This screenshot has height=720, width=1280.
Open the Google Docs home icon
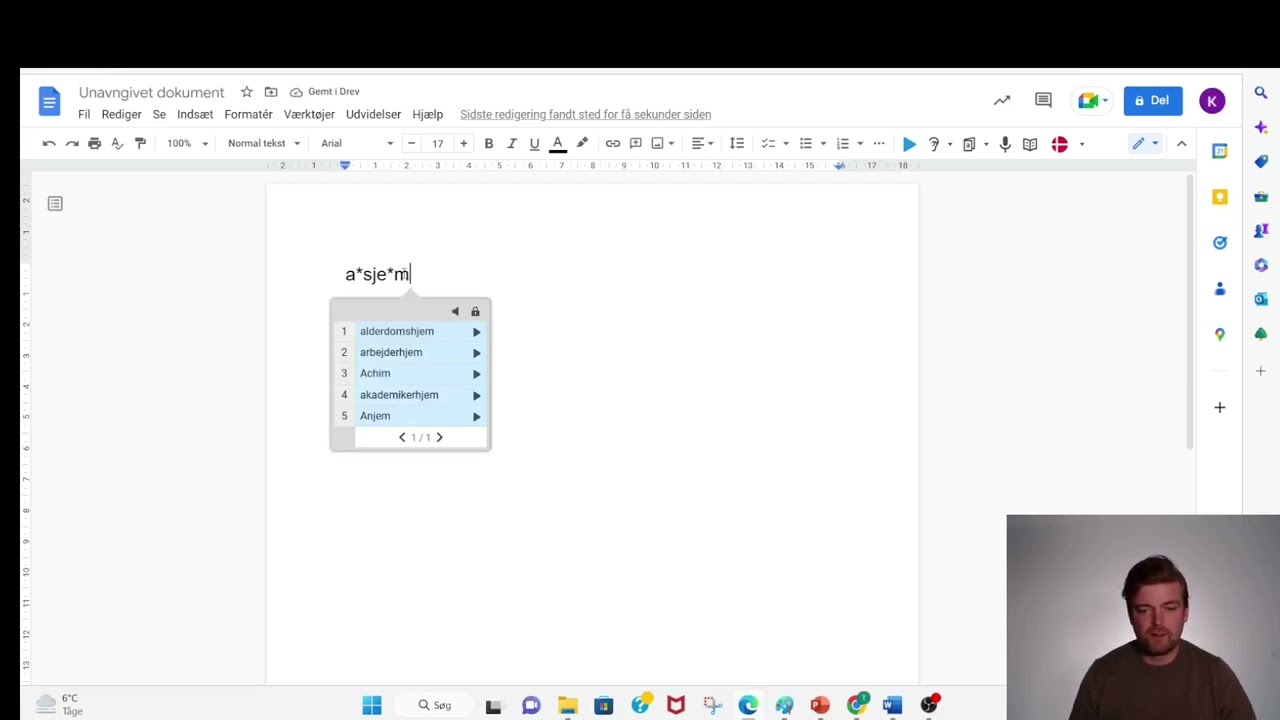click(x=49, y=101)
